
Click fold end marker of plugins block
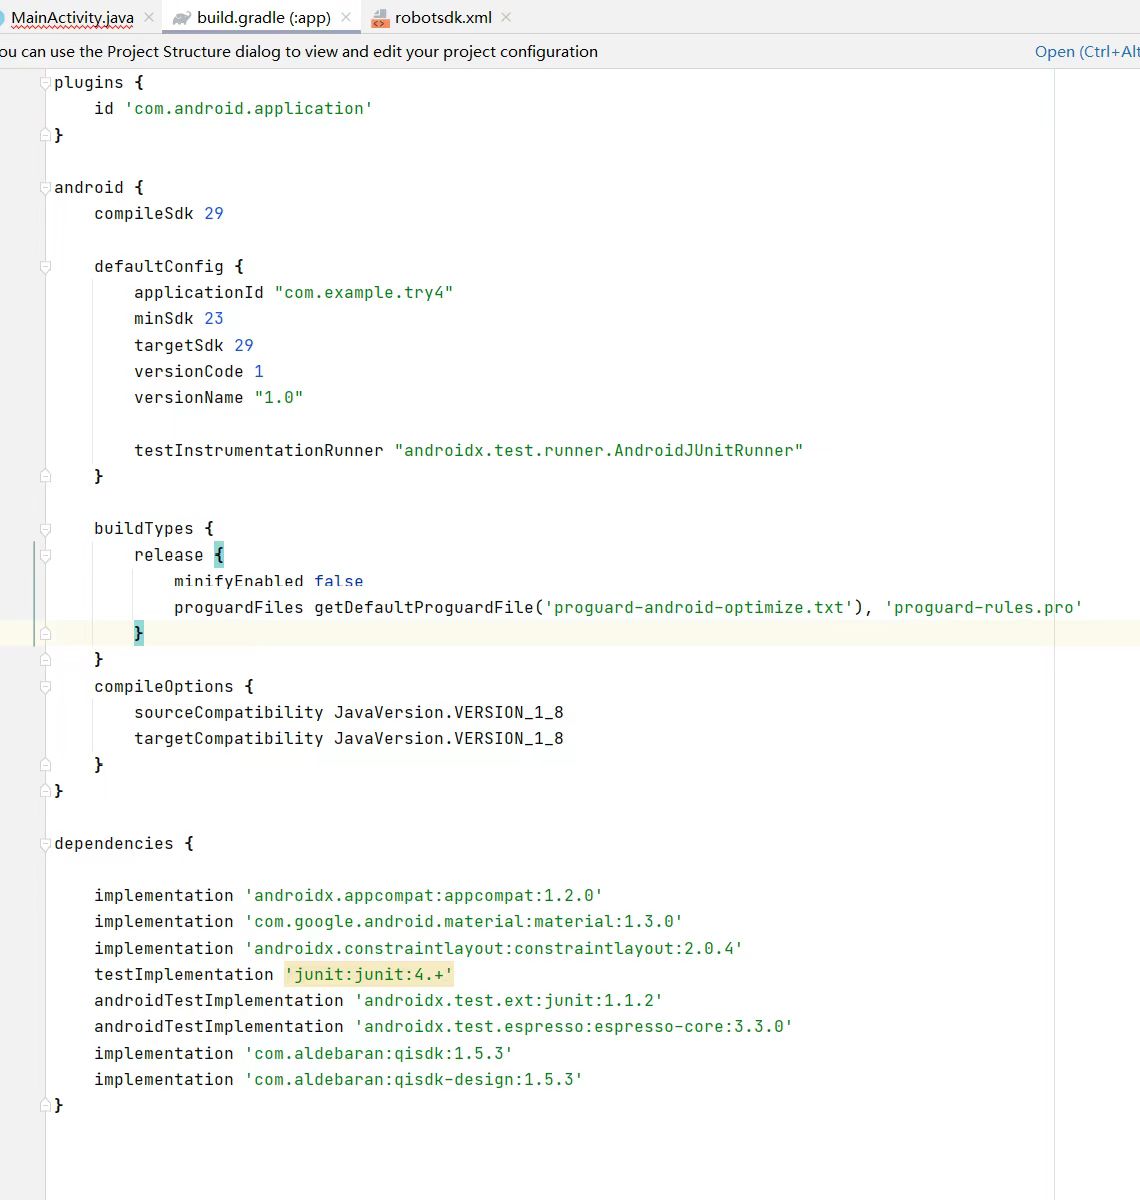[45, 135]
